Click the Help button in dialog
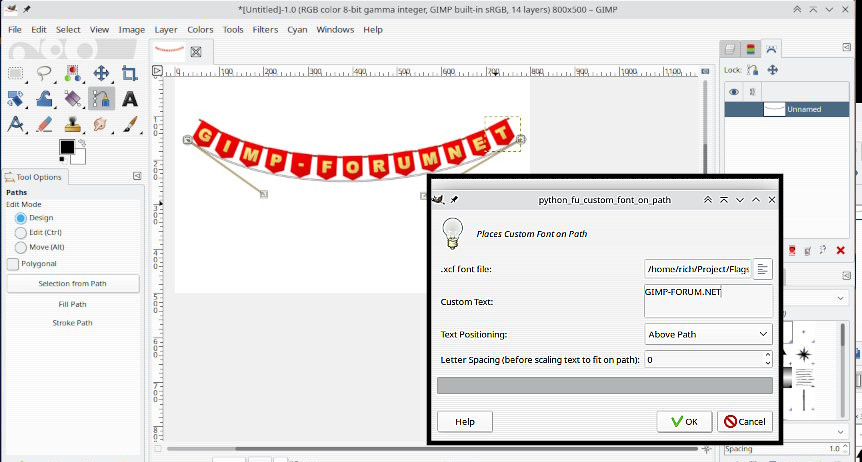862x462 pixels. pos(465,422)
